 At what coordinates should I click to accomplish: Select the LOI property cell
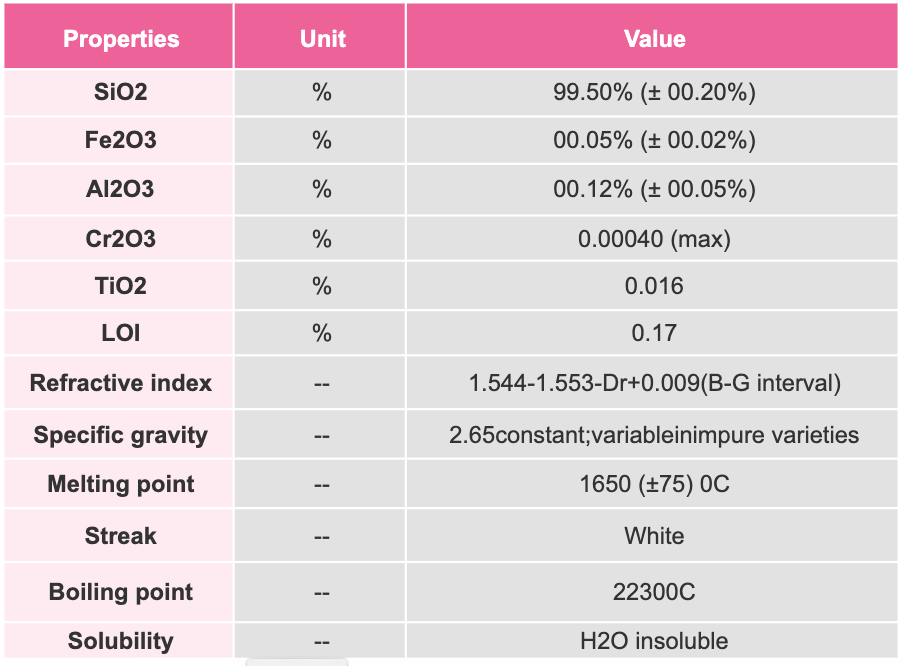121,334
